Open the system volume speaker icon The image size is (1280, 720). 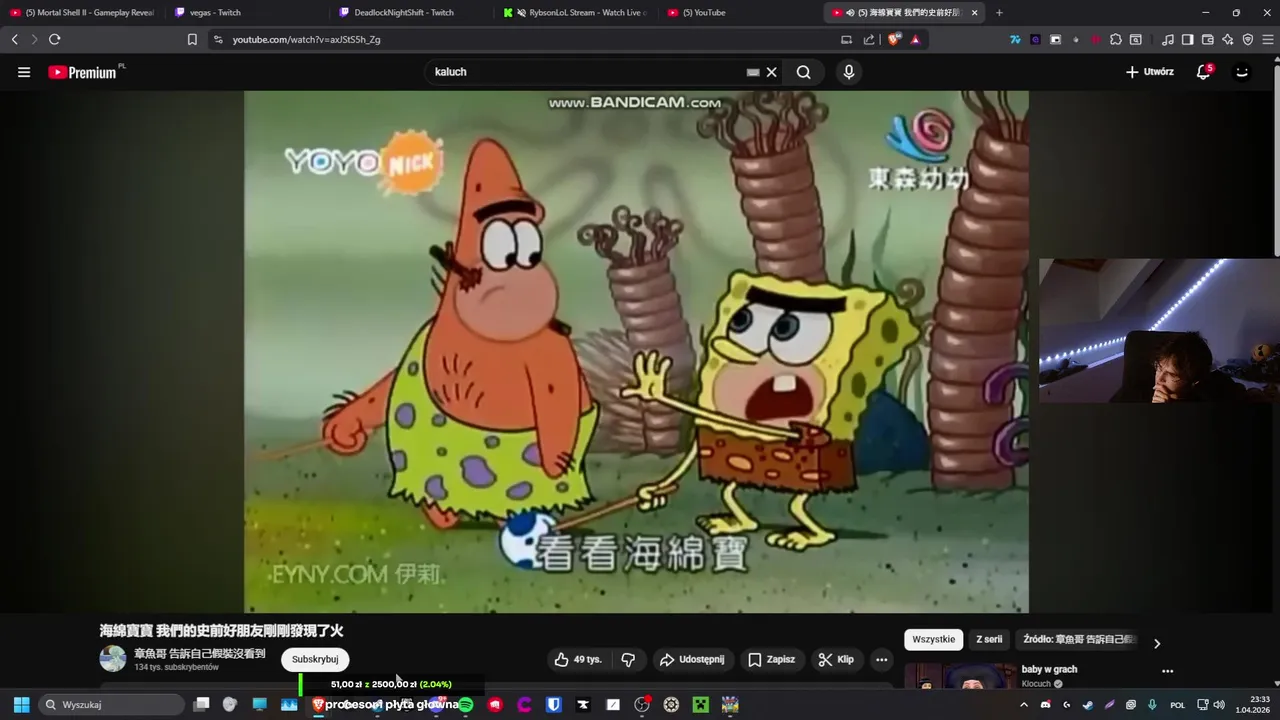tap(1219, 704)
